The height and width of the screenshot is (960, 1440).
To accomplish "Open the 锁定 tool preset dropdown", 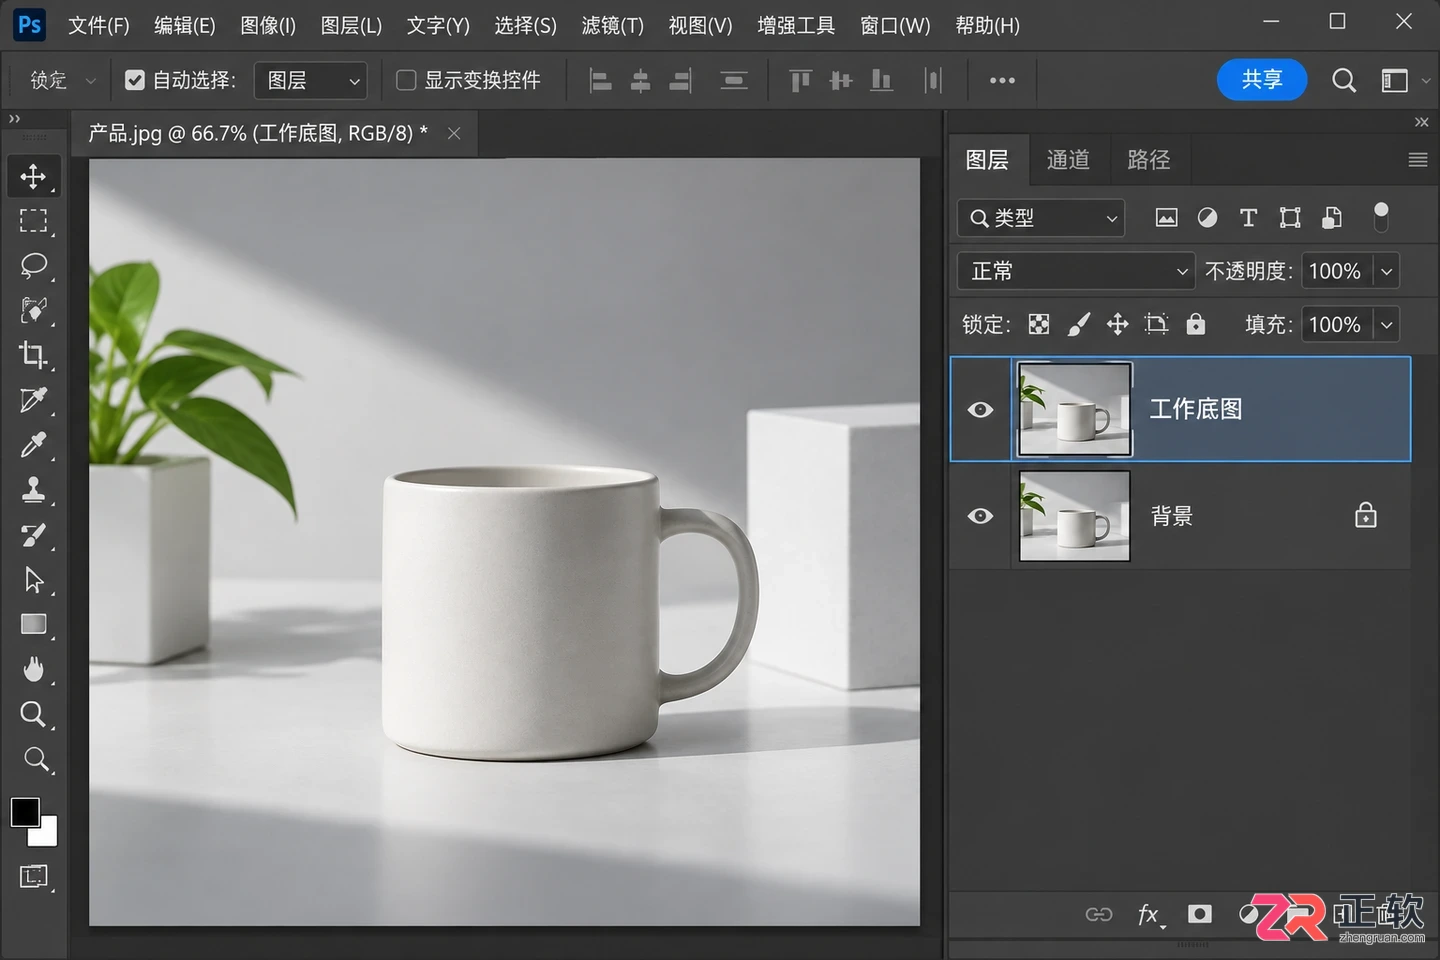I will 62,80.
